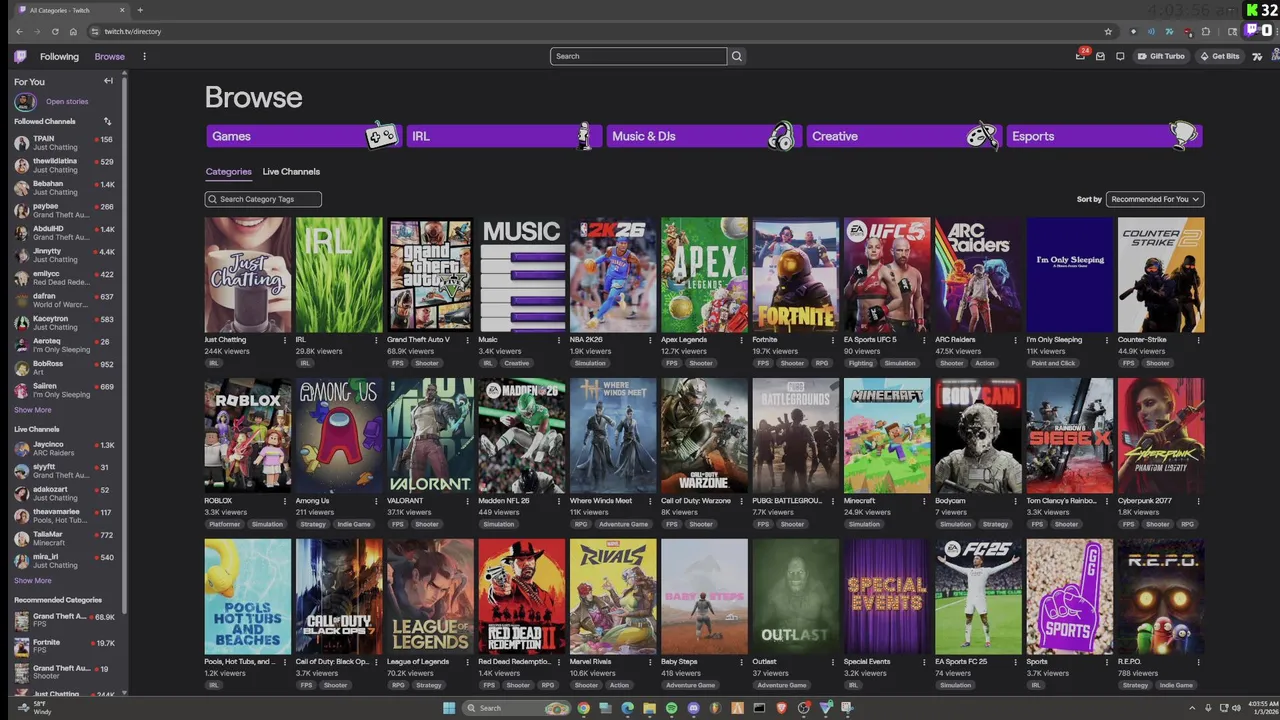Viewport: 1280px width, 720px height.
Task: Go to Following in top navigation
Action: (x=59, y=57)
